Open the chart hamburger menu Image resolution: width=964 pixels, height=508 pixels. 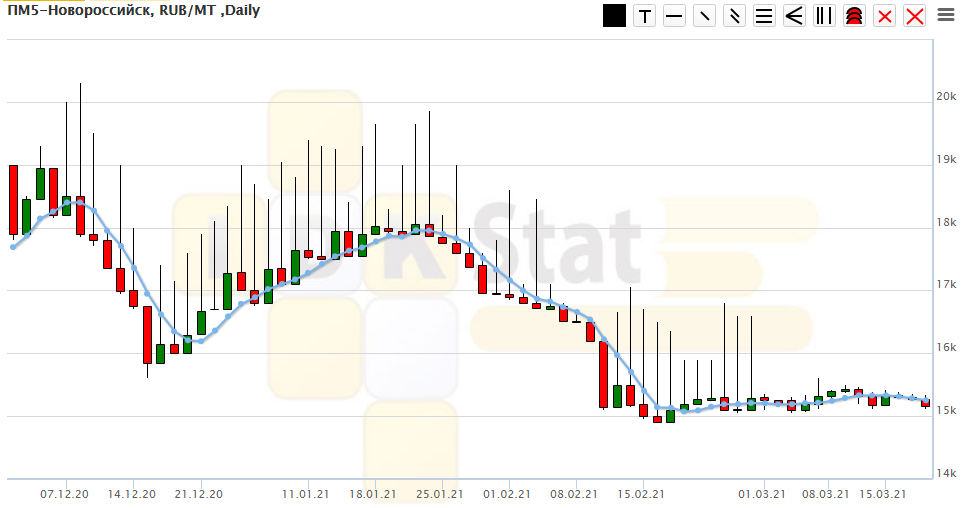click(x=945, y=16)
